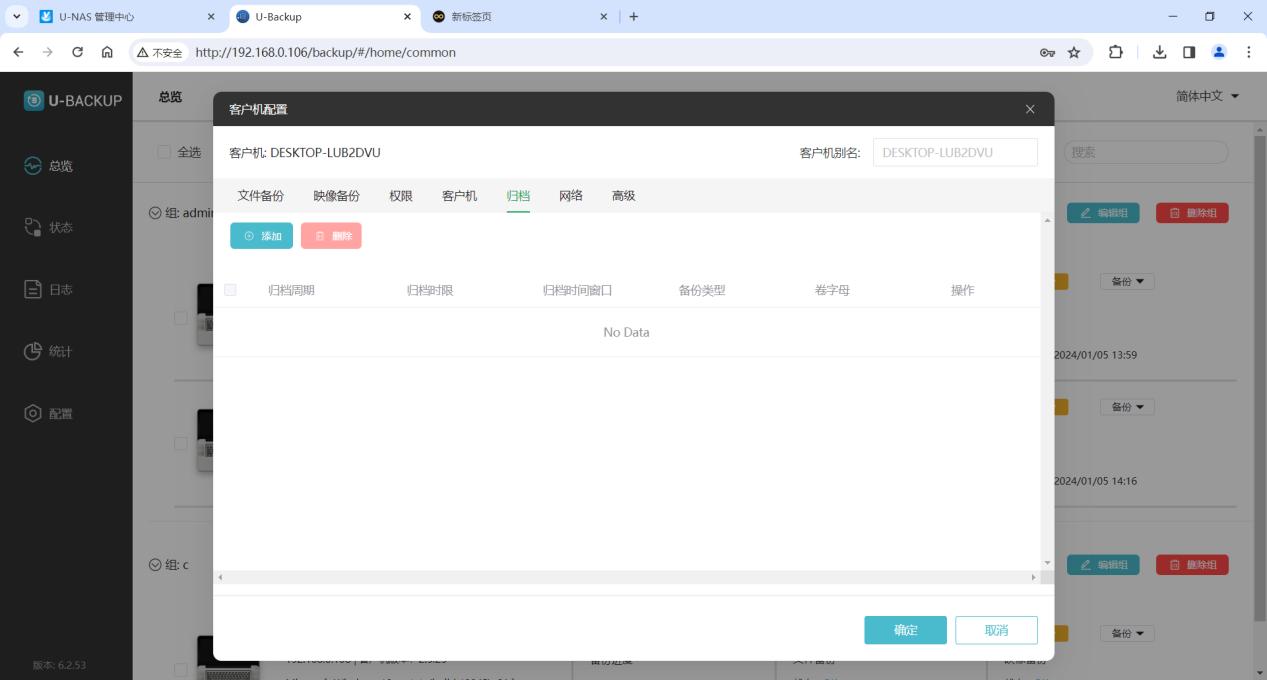
Task: Bookmark this page with star icon
Action: coord(1074,52)
